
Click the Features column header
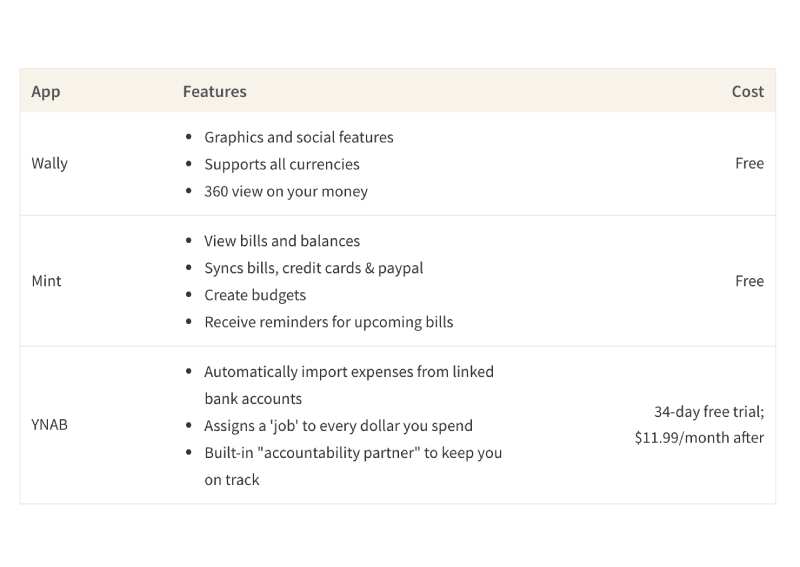214,91
